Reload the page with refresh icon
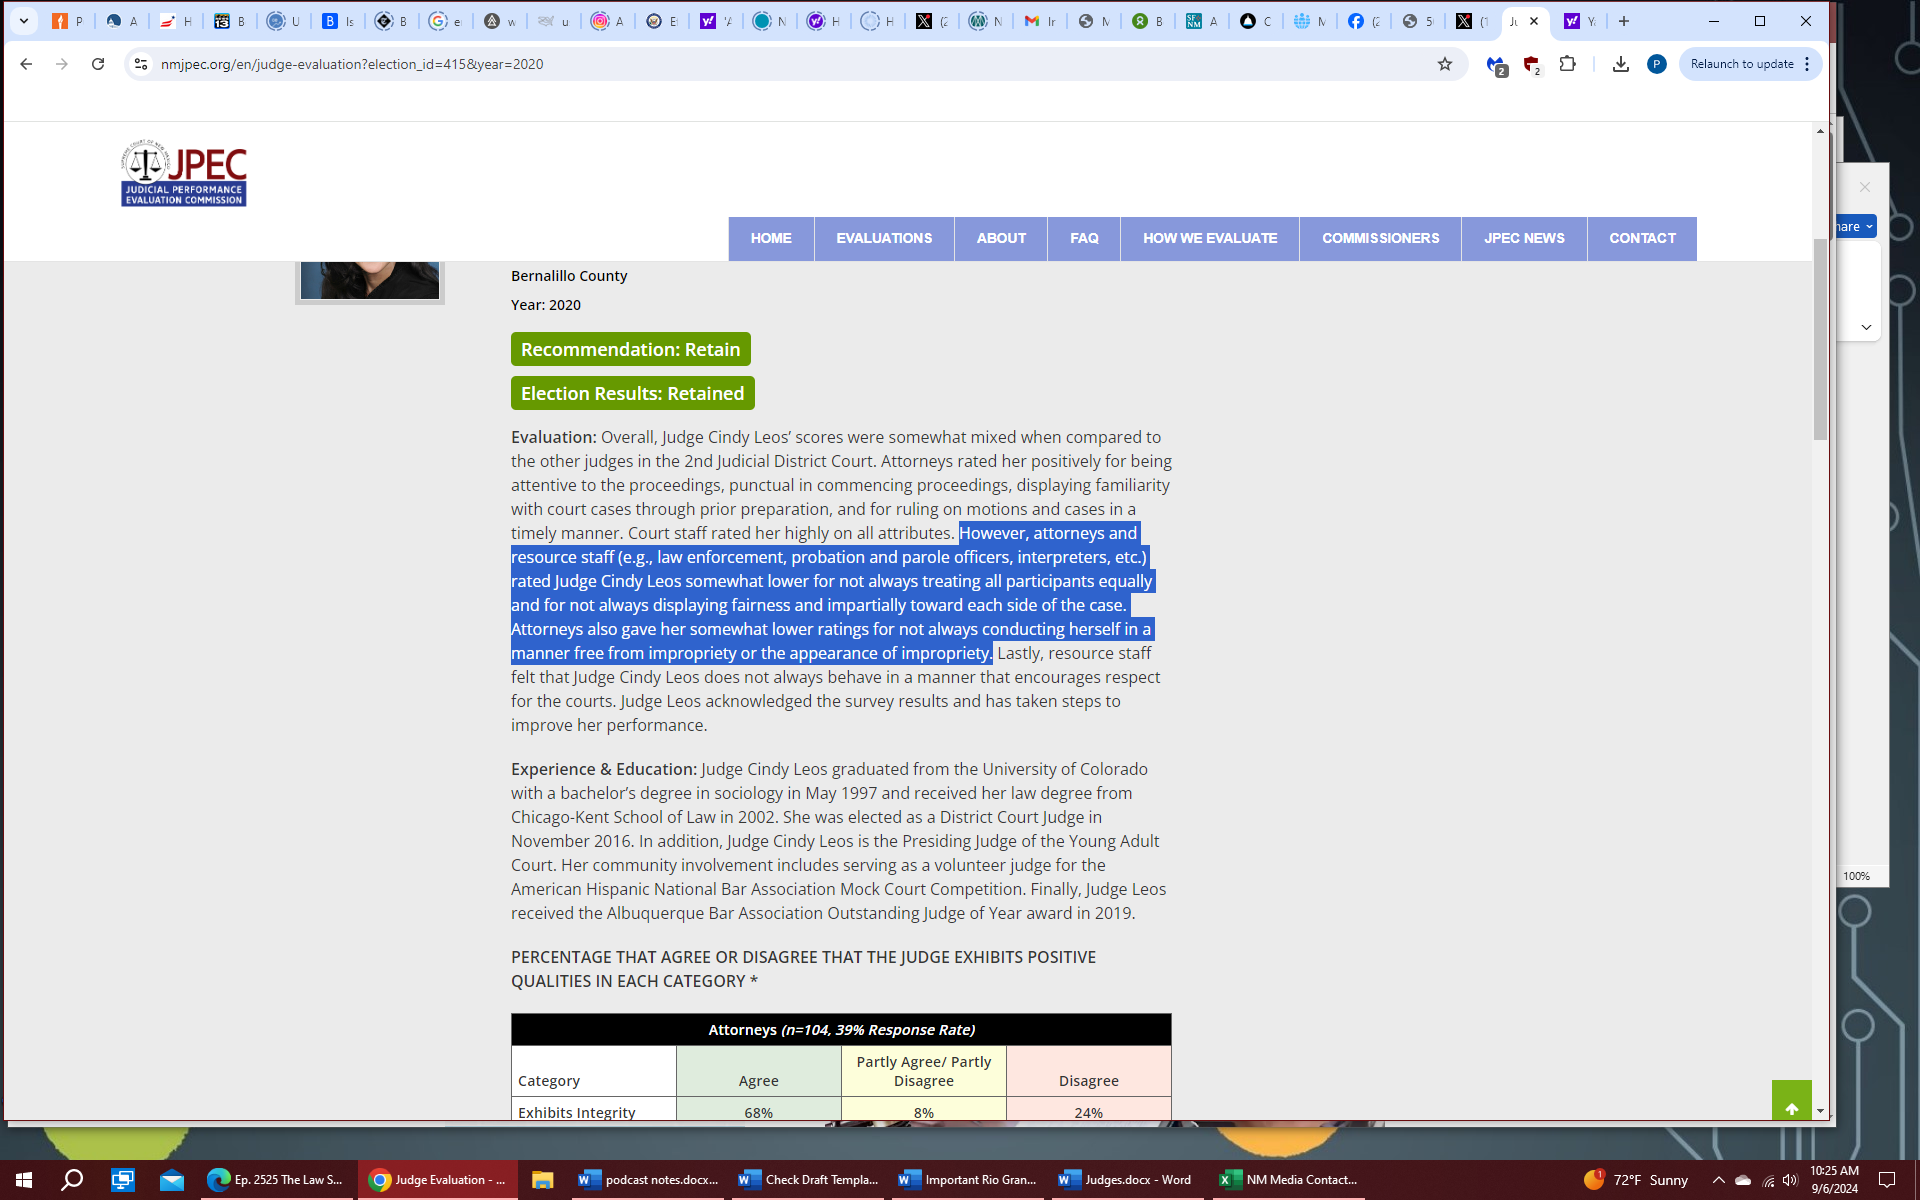Viewport: 1920px width, 1200px height. [x=98, y=64]
